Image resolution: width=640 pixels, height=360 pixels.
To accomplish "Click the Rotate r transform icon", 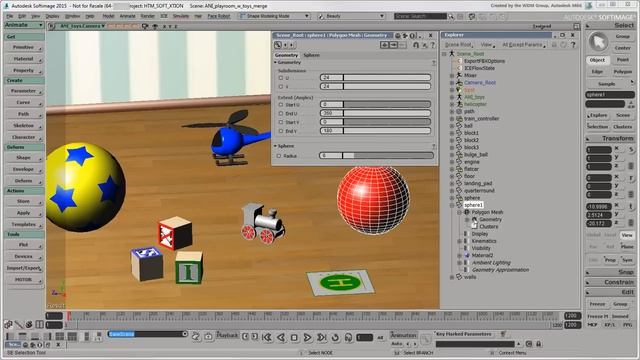I will (x=631, y=178).
